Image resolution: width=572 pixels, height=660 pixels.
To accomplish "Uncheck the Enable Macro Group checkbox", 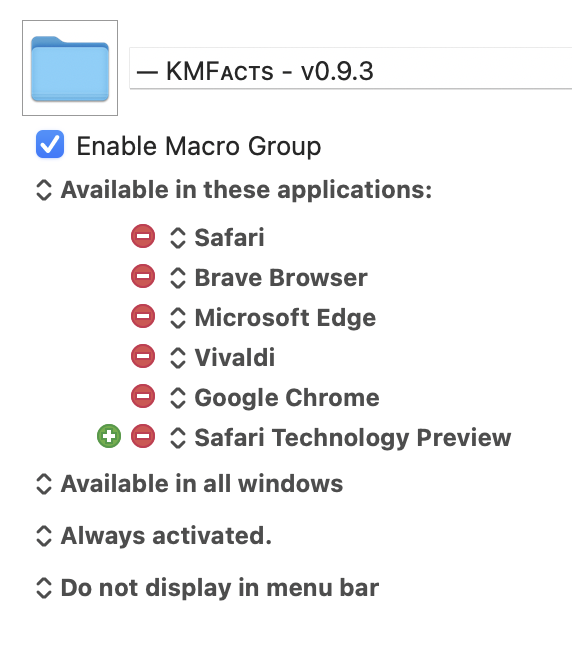I will (x=50, y=144).
